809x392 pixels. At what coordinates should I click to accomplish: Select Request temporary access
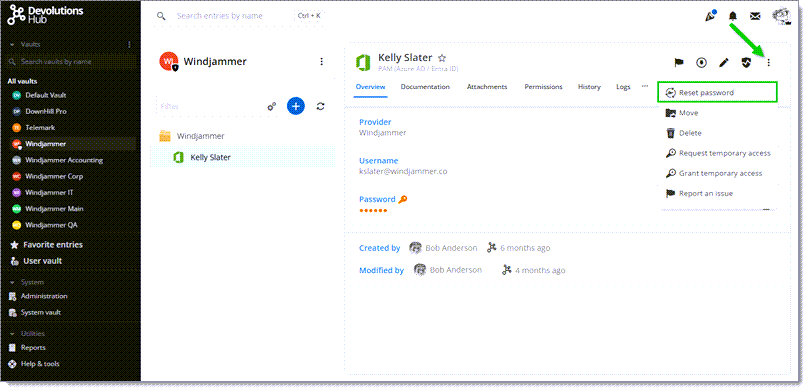click(x=717, y=153)
